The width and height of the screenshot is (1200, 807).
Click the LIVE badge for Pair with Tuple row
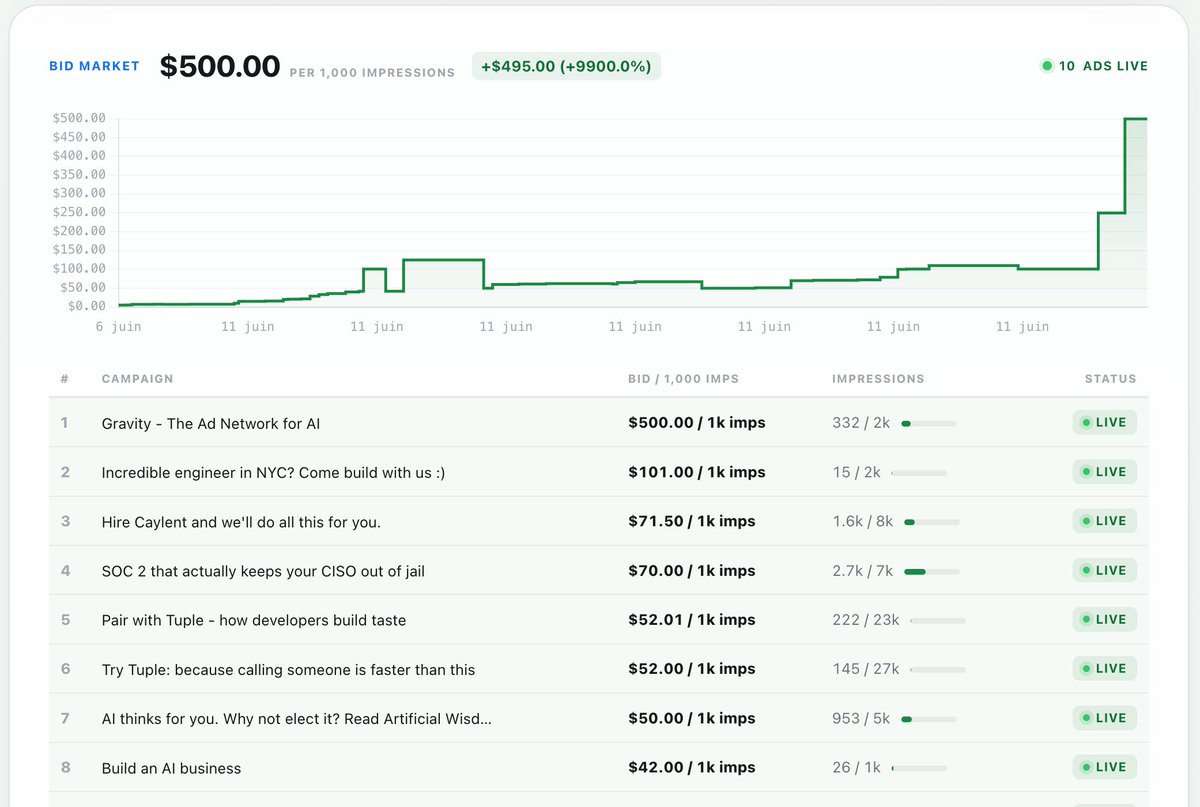click(1104, 620)
